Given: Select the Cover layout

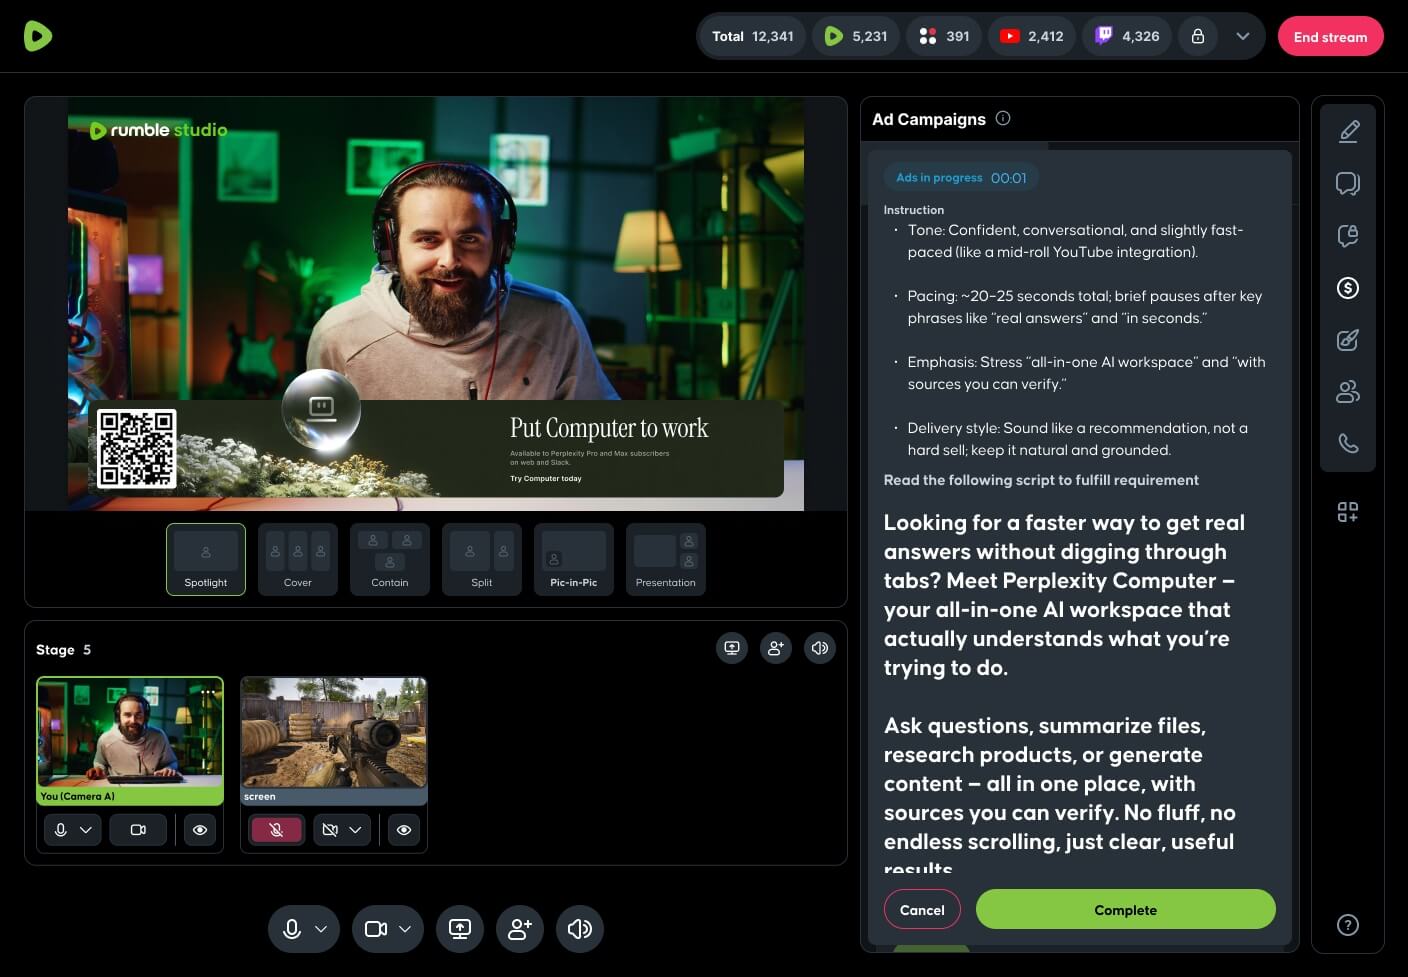Looking at the screenshot, I should coord(298,559).
